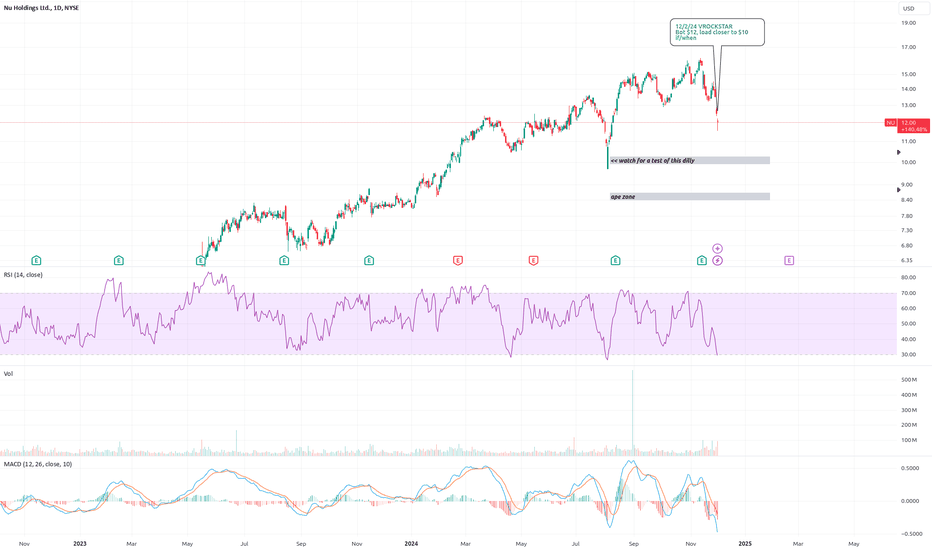
Task: Click the 100 M volume scale value
Action: coord(909,441)
